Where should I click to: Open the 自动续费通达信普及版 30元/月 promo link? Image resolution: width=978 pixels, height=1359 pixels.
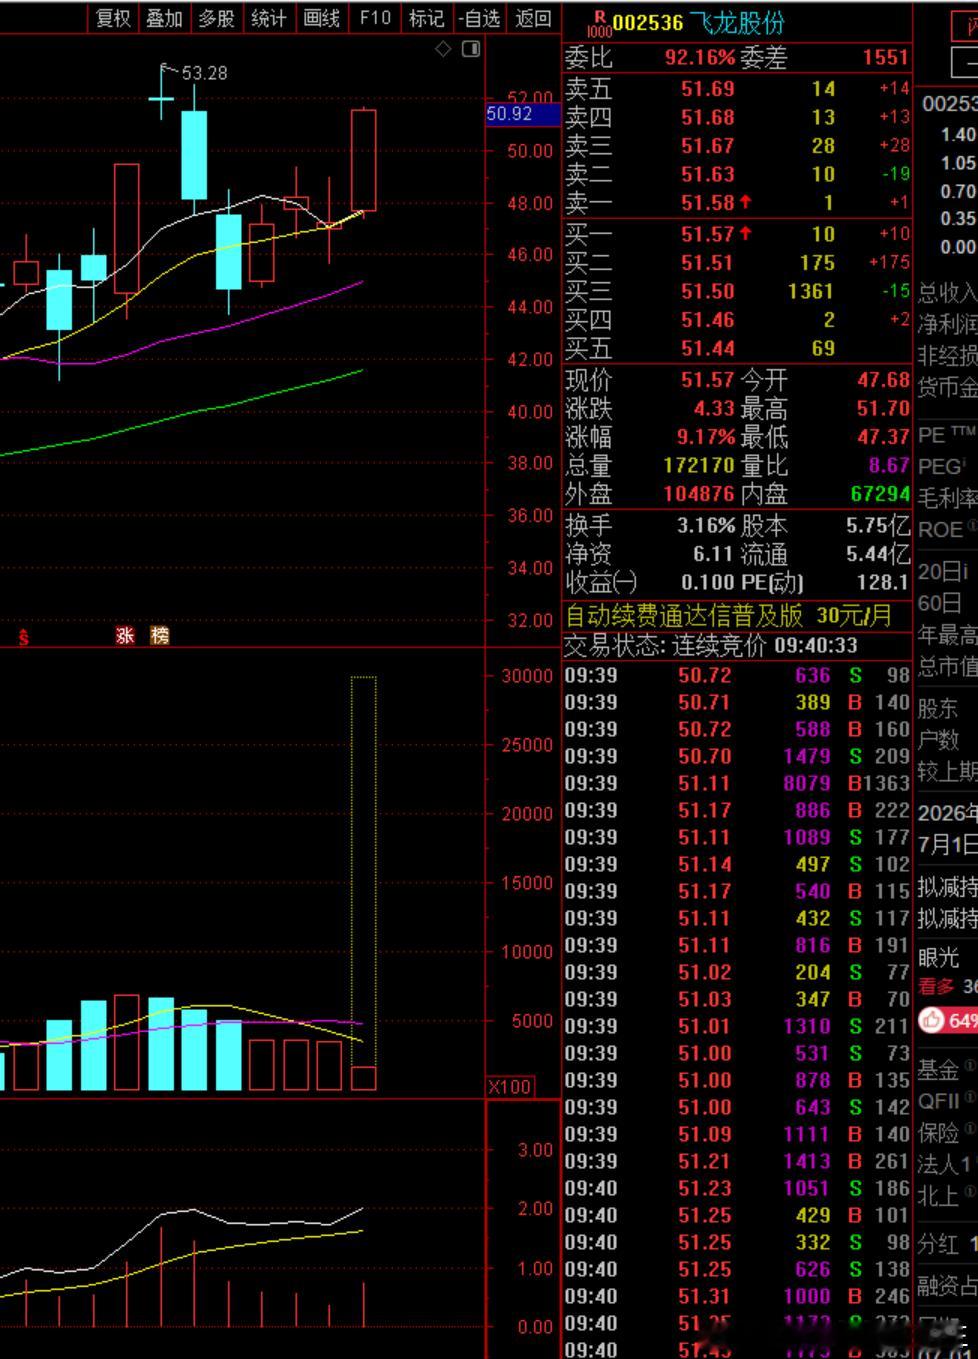click(x=728, y=615)
